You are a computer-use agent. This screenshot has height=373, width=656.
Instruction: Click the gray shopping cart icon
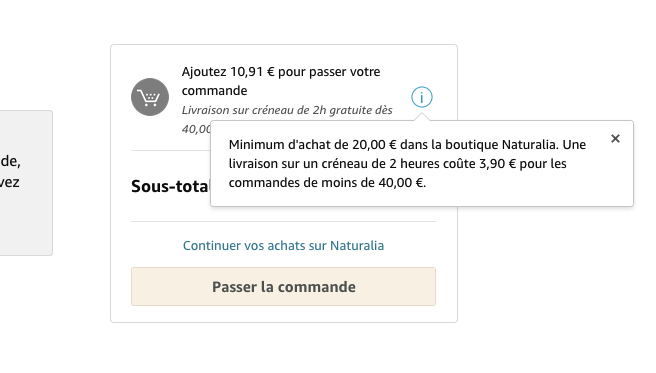[150, 97]
